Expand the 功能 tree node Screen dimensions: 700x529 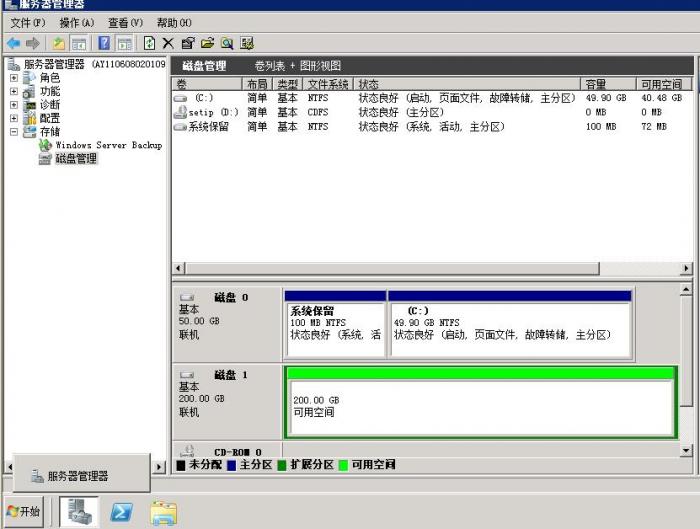click(14, 91)
